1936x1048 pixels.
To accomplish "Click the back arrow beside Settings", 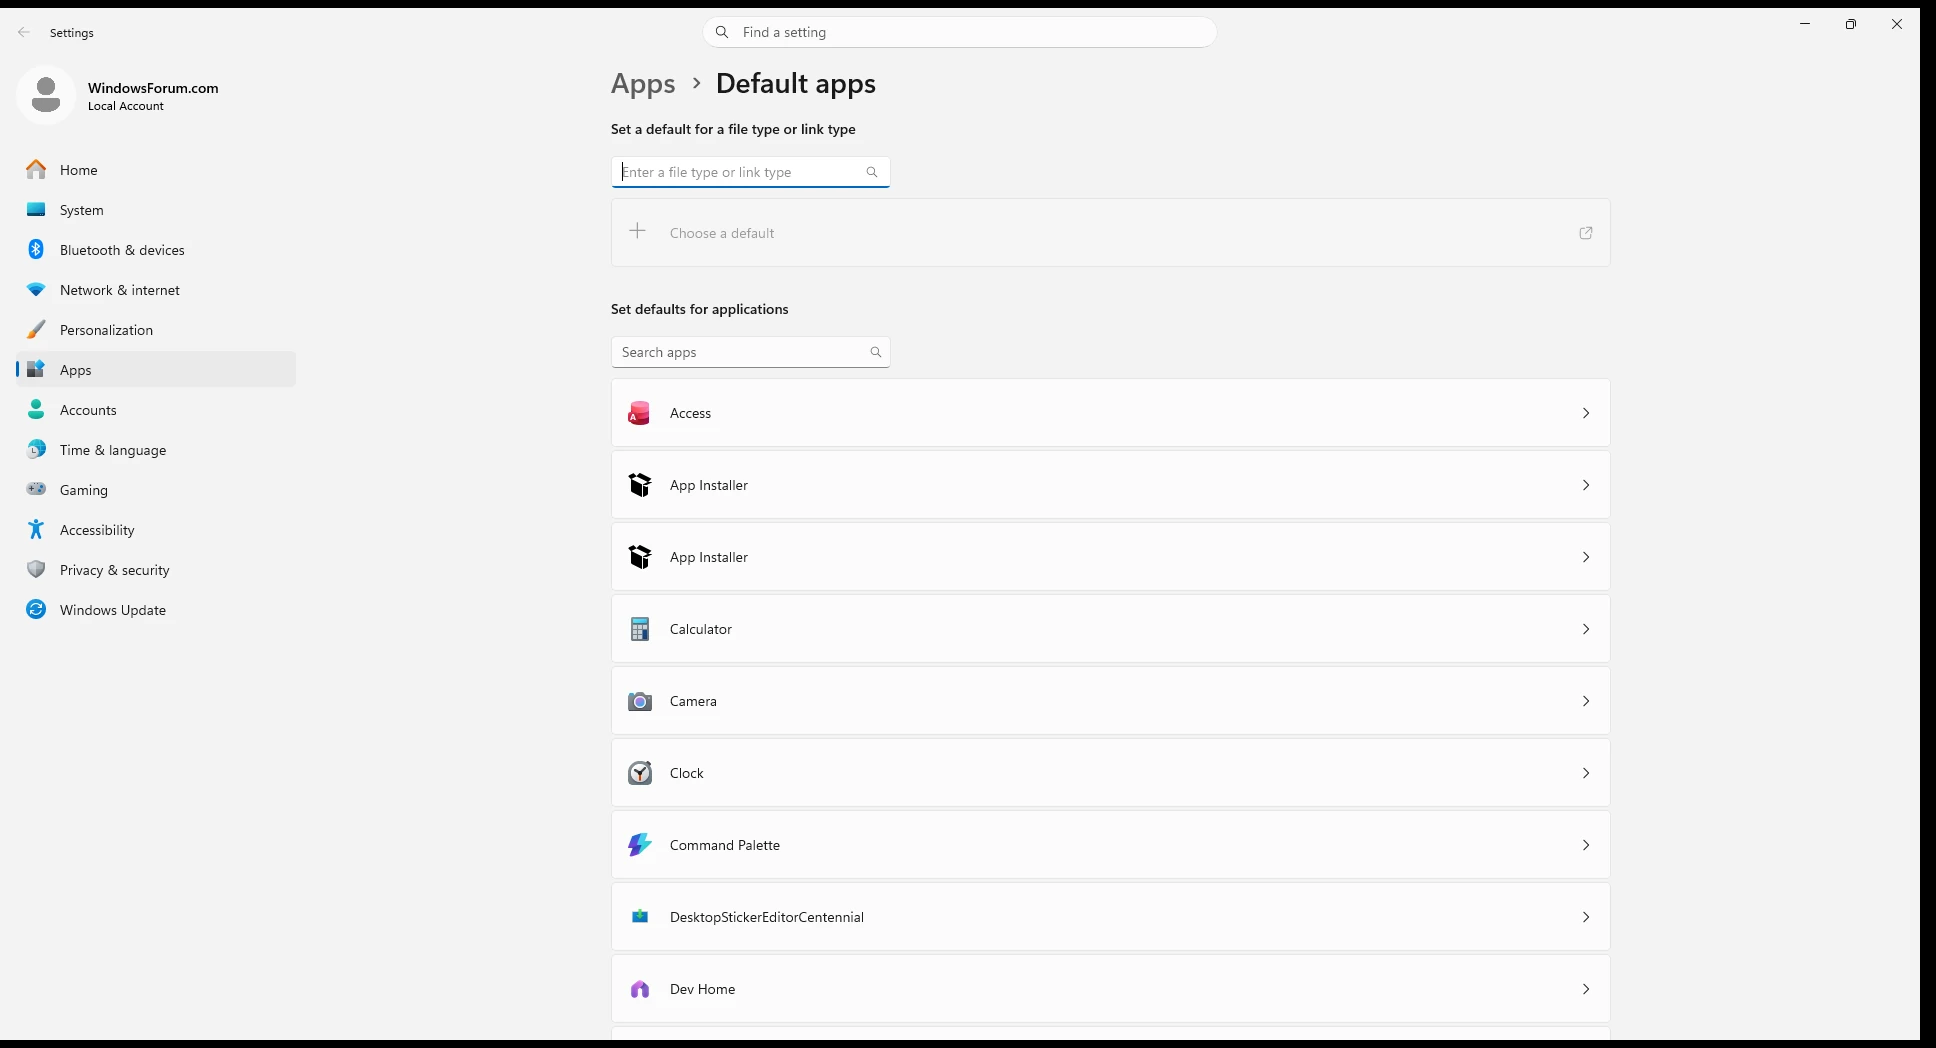I will pos(24,32).
